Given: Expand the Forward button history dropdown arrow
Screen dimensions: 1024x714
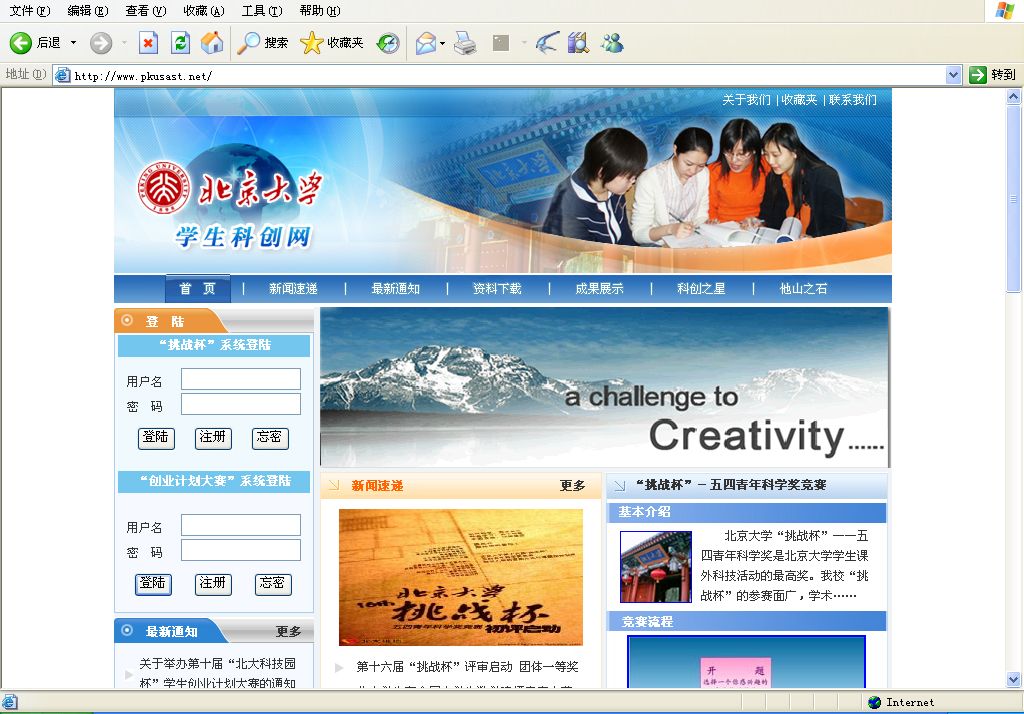Looking at the screenshot, I should point(124,43).
